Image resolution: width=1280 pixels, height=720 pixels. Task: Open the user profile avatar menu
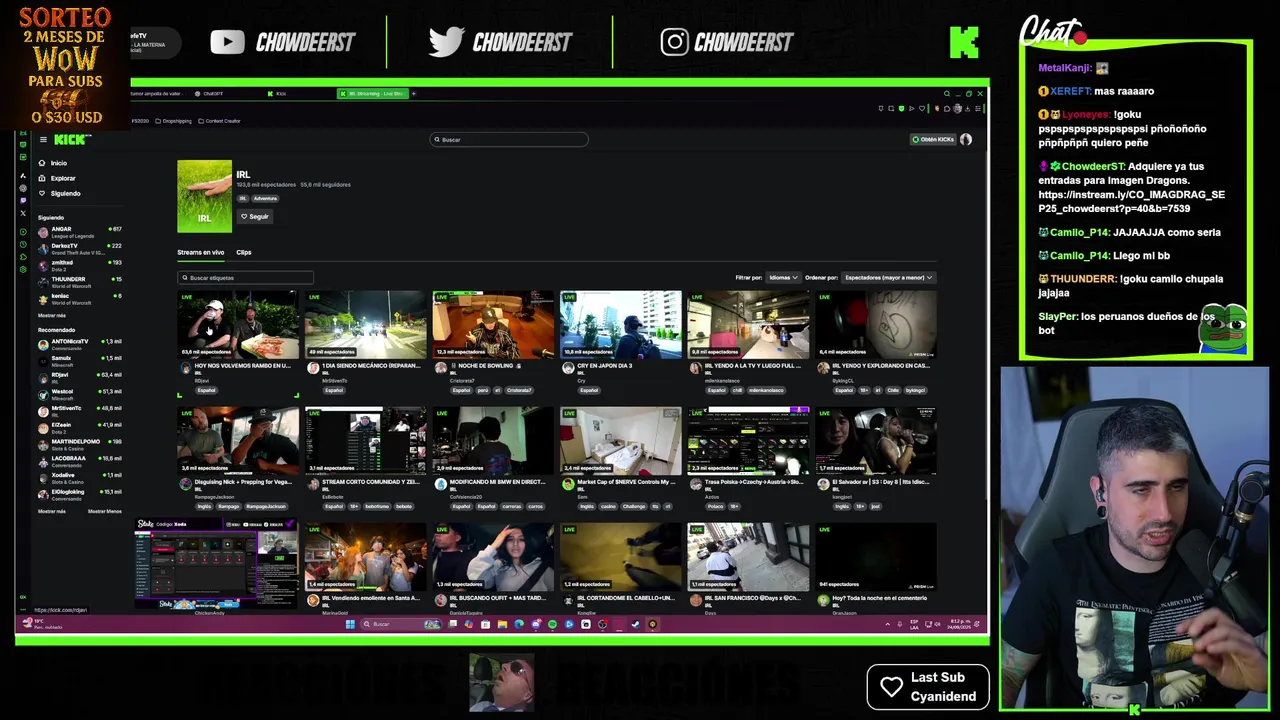pos(966,139)
